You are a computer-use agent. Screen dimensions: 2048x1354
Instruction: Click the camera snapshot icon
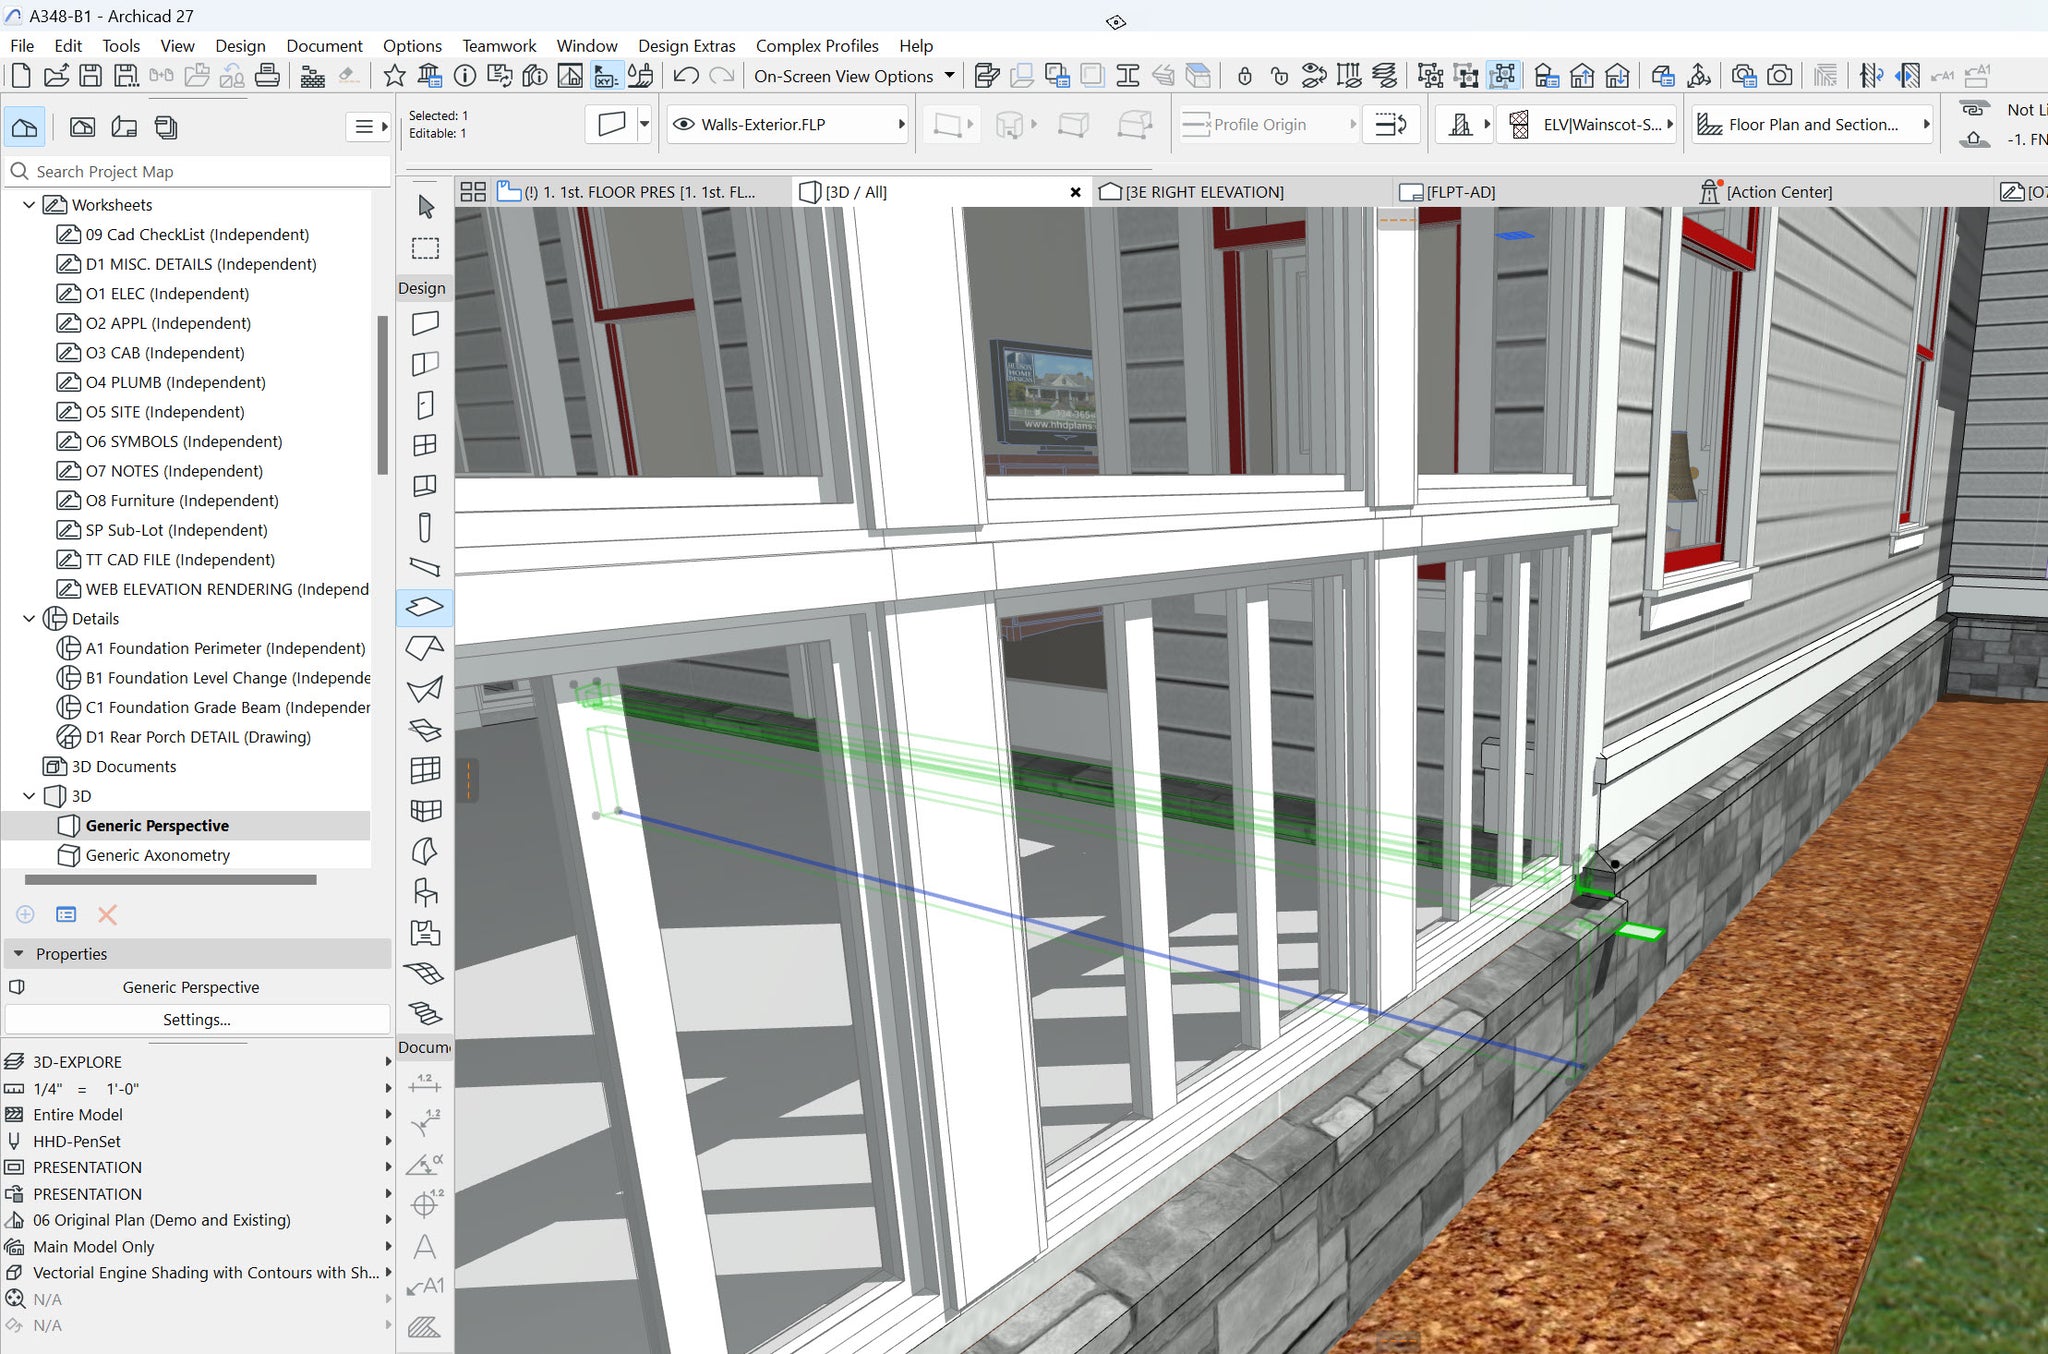point(1779,76)
